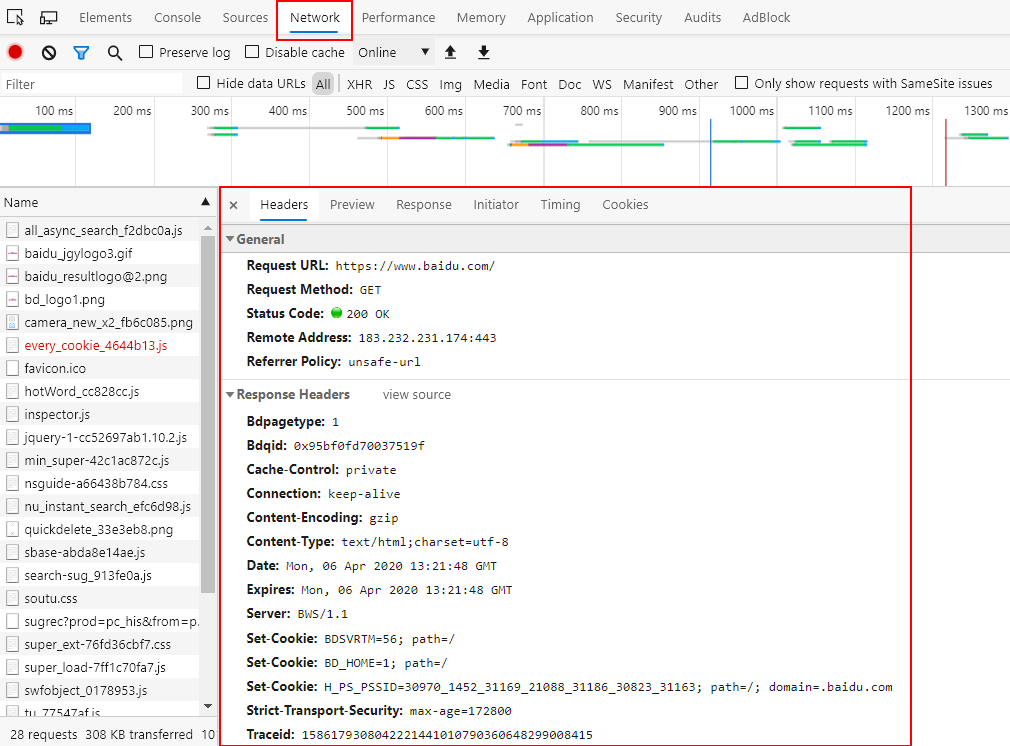The height and width of the screenshot is (746, 1010).
Task: Open the Performance panel
Action: [398, 17]
